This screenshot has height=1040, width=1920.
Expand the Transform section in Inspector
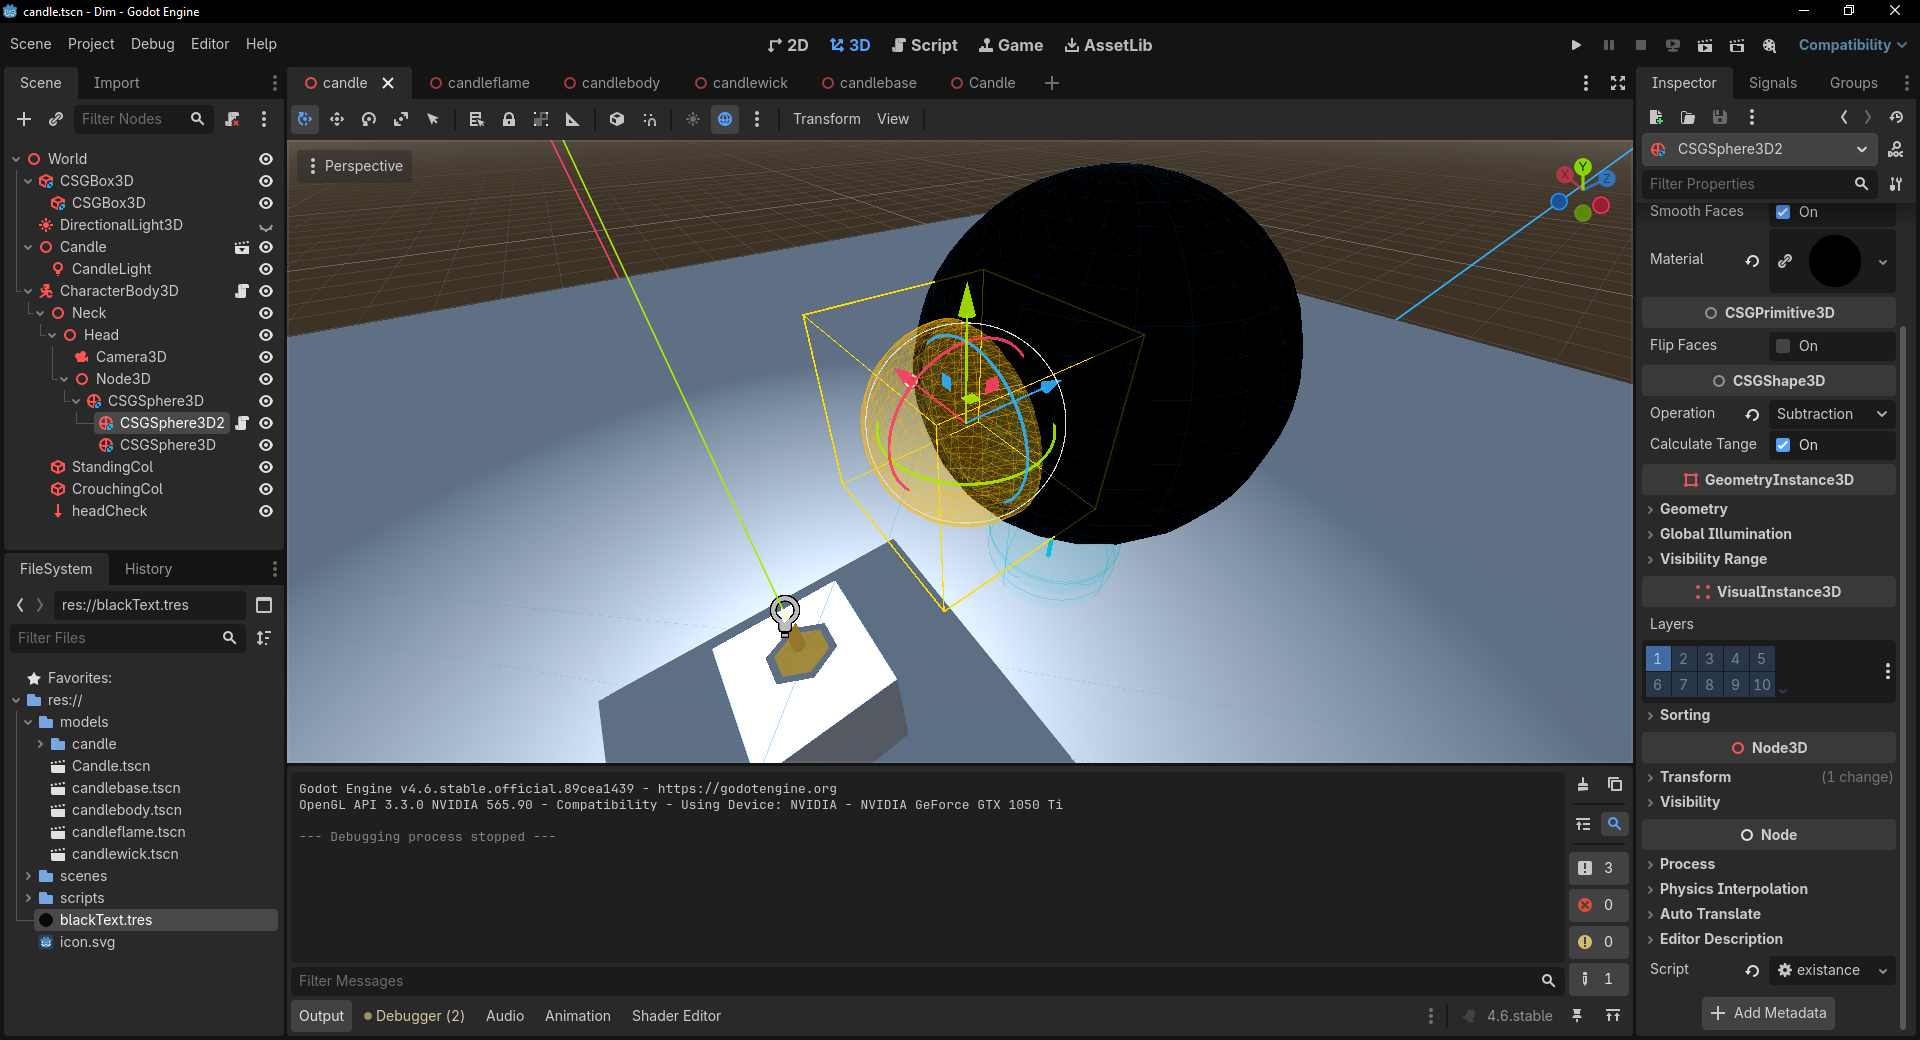[1695, 777]
